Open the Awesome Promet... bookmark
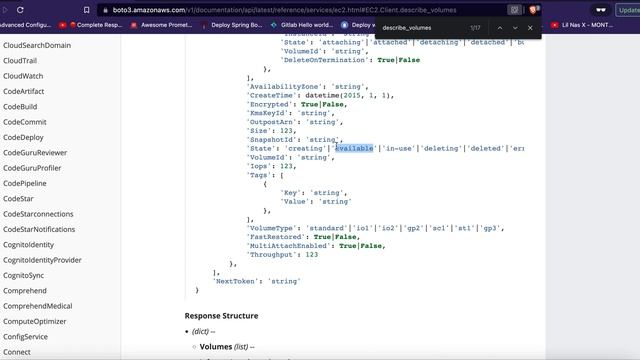The width and height of the screenshot is (640, 360). click(162, 25)
